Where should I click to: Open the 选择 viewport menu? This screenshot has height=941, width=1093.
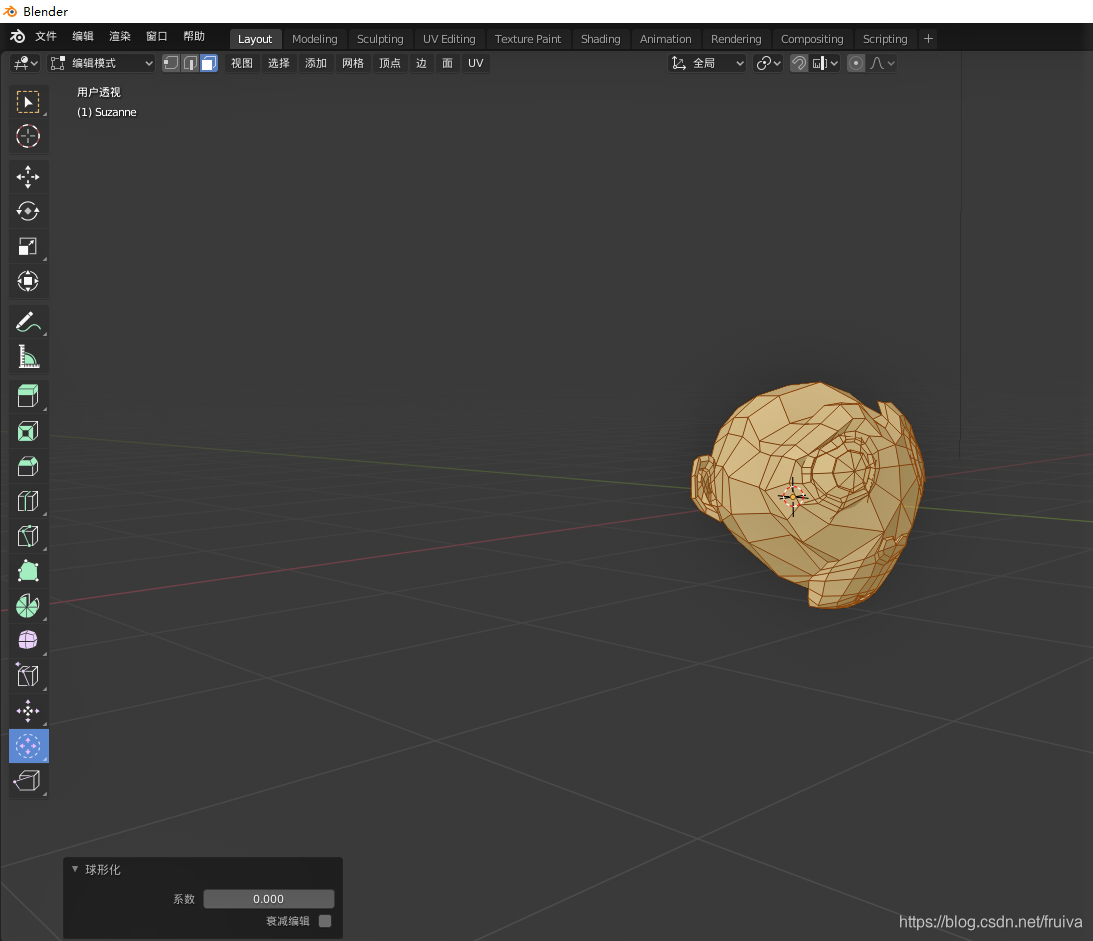279,63
